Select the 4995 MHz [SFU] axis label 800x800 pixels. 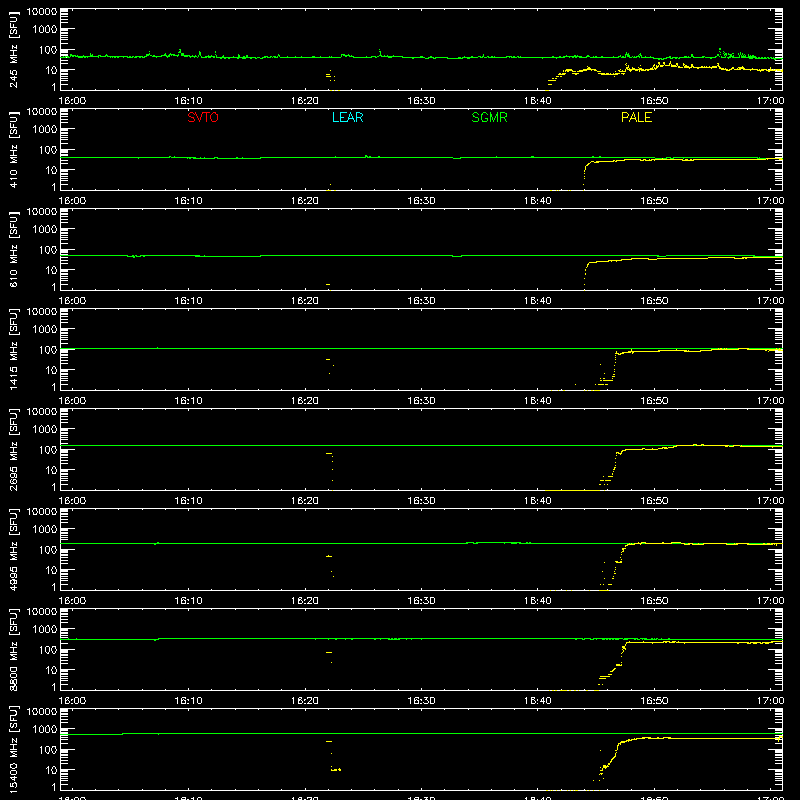click(x=14, y=549)
